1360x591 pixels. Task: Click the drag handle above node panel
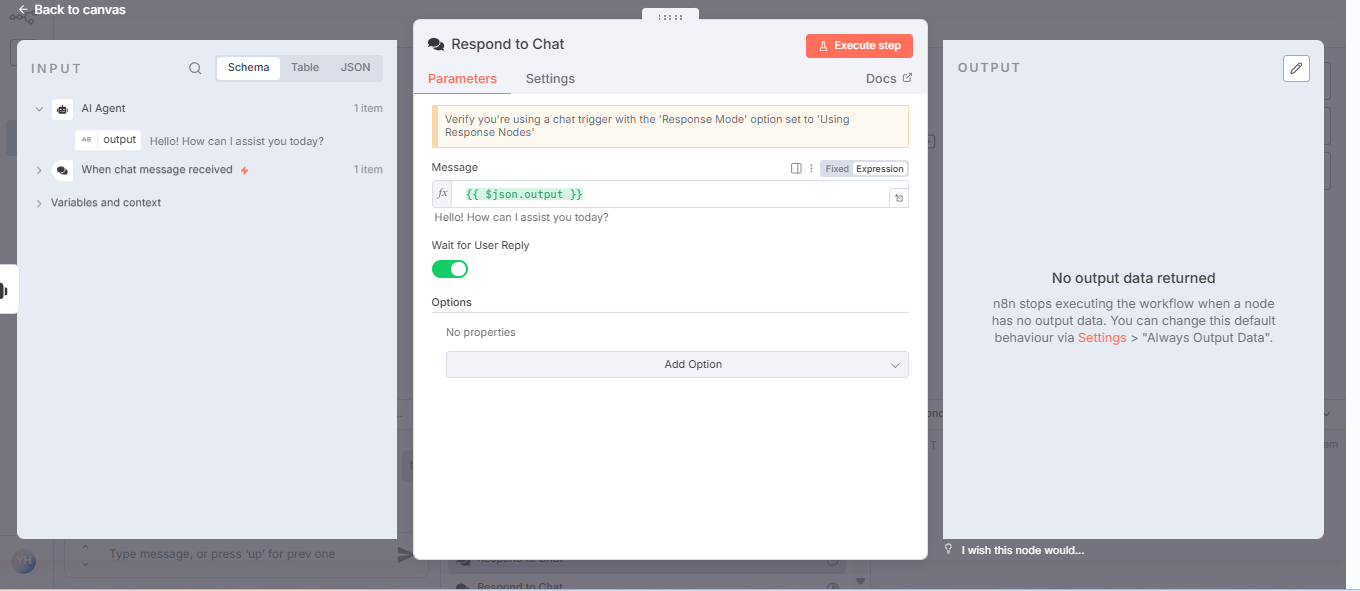[670, 17]
